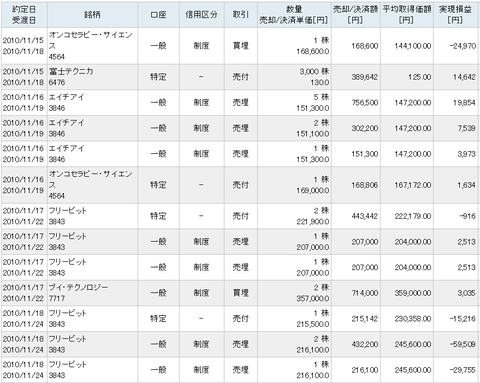Viewport: 480px width, 383px height.
Task: Select the realized loss value -15,216
Action: point(463,319)
